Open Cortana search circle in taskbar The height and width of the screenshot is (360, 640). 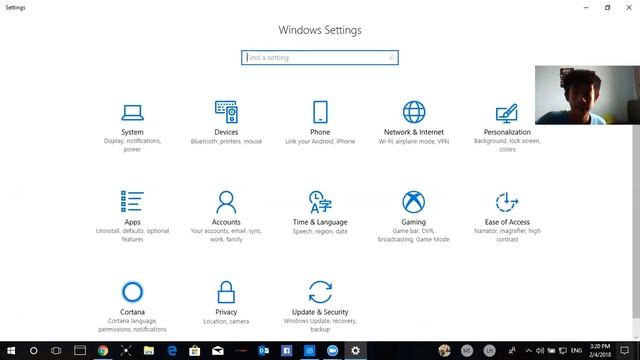pyautogui.click(x=34, y=351)
